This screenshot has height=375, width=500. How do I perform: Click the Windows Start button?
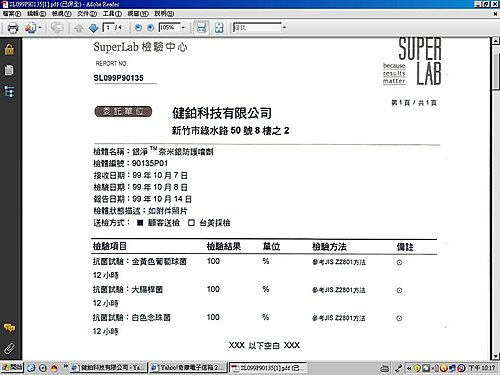coord(12,368)
